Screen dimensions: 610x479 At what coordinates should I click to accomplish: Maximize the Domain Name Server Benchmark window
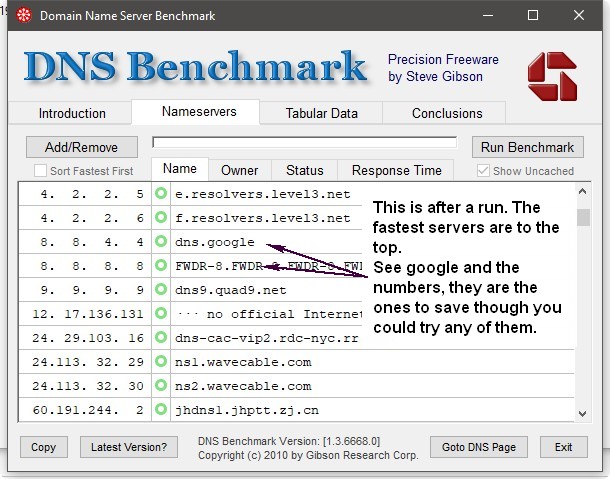point(533,16)
